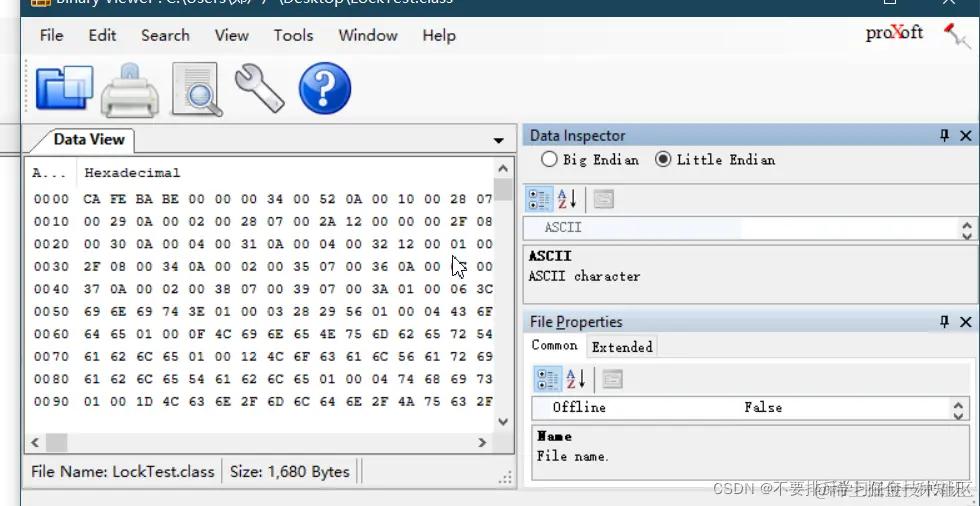Click address row 0000
Screen dimensions: 980x506
tap(51, 199)
